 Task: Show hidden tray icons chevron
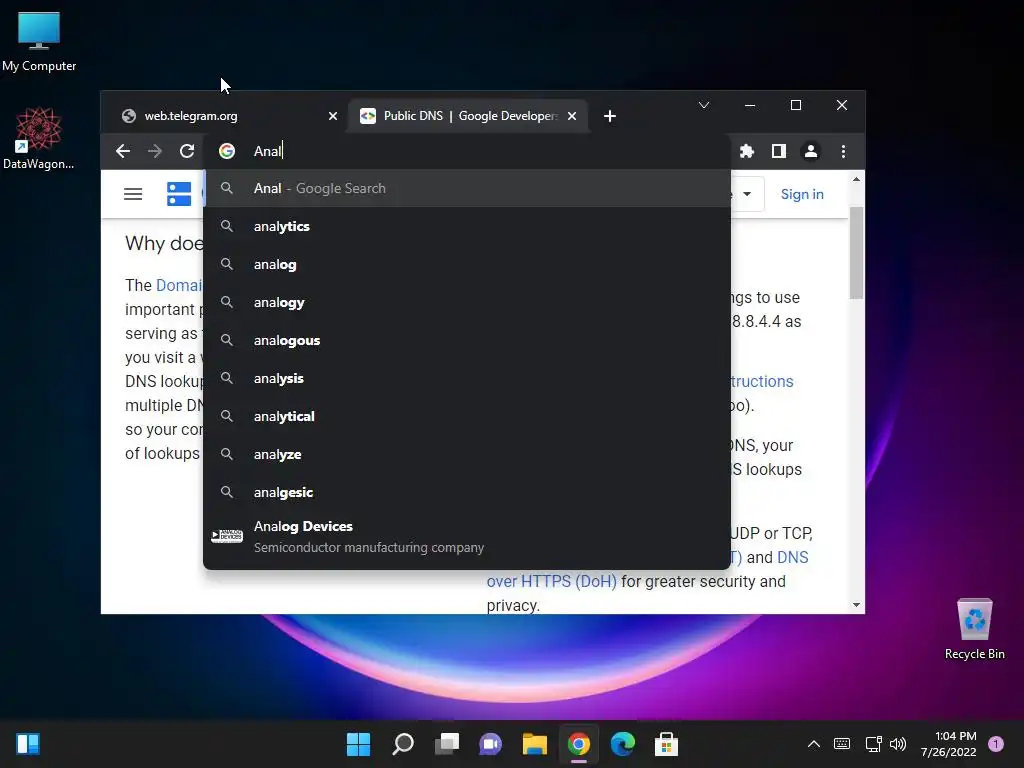pos(814,744)
